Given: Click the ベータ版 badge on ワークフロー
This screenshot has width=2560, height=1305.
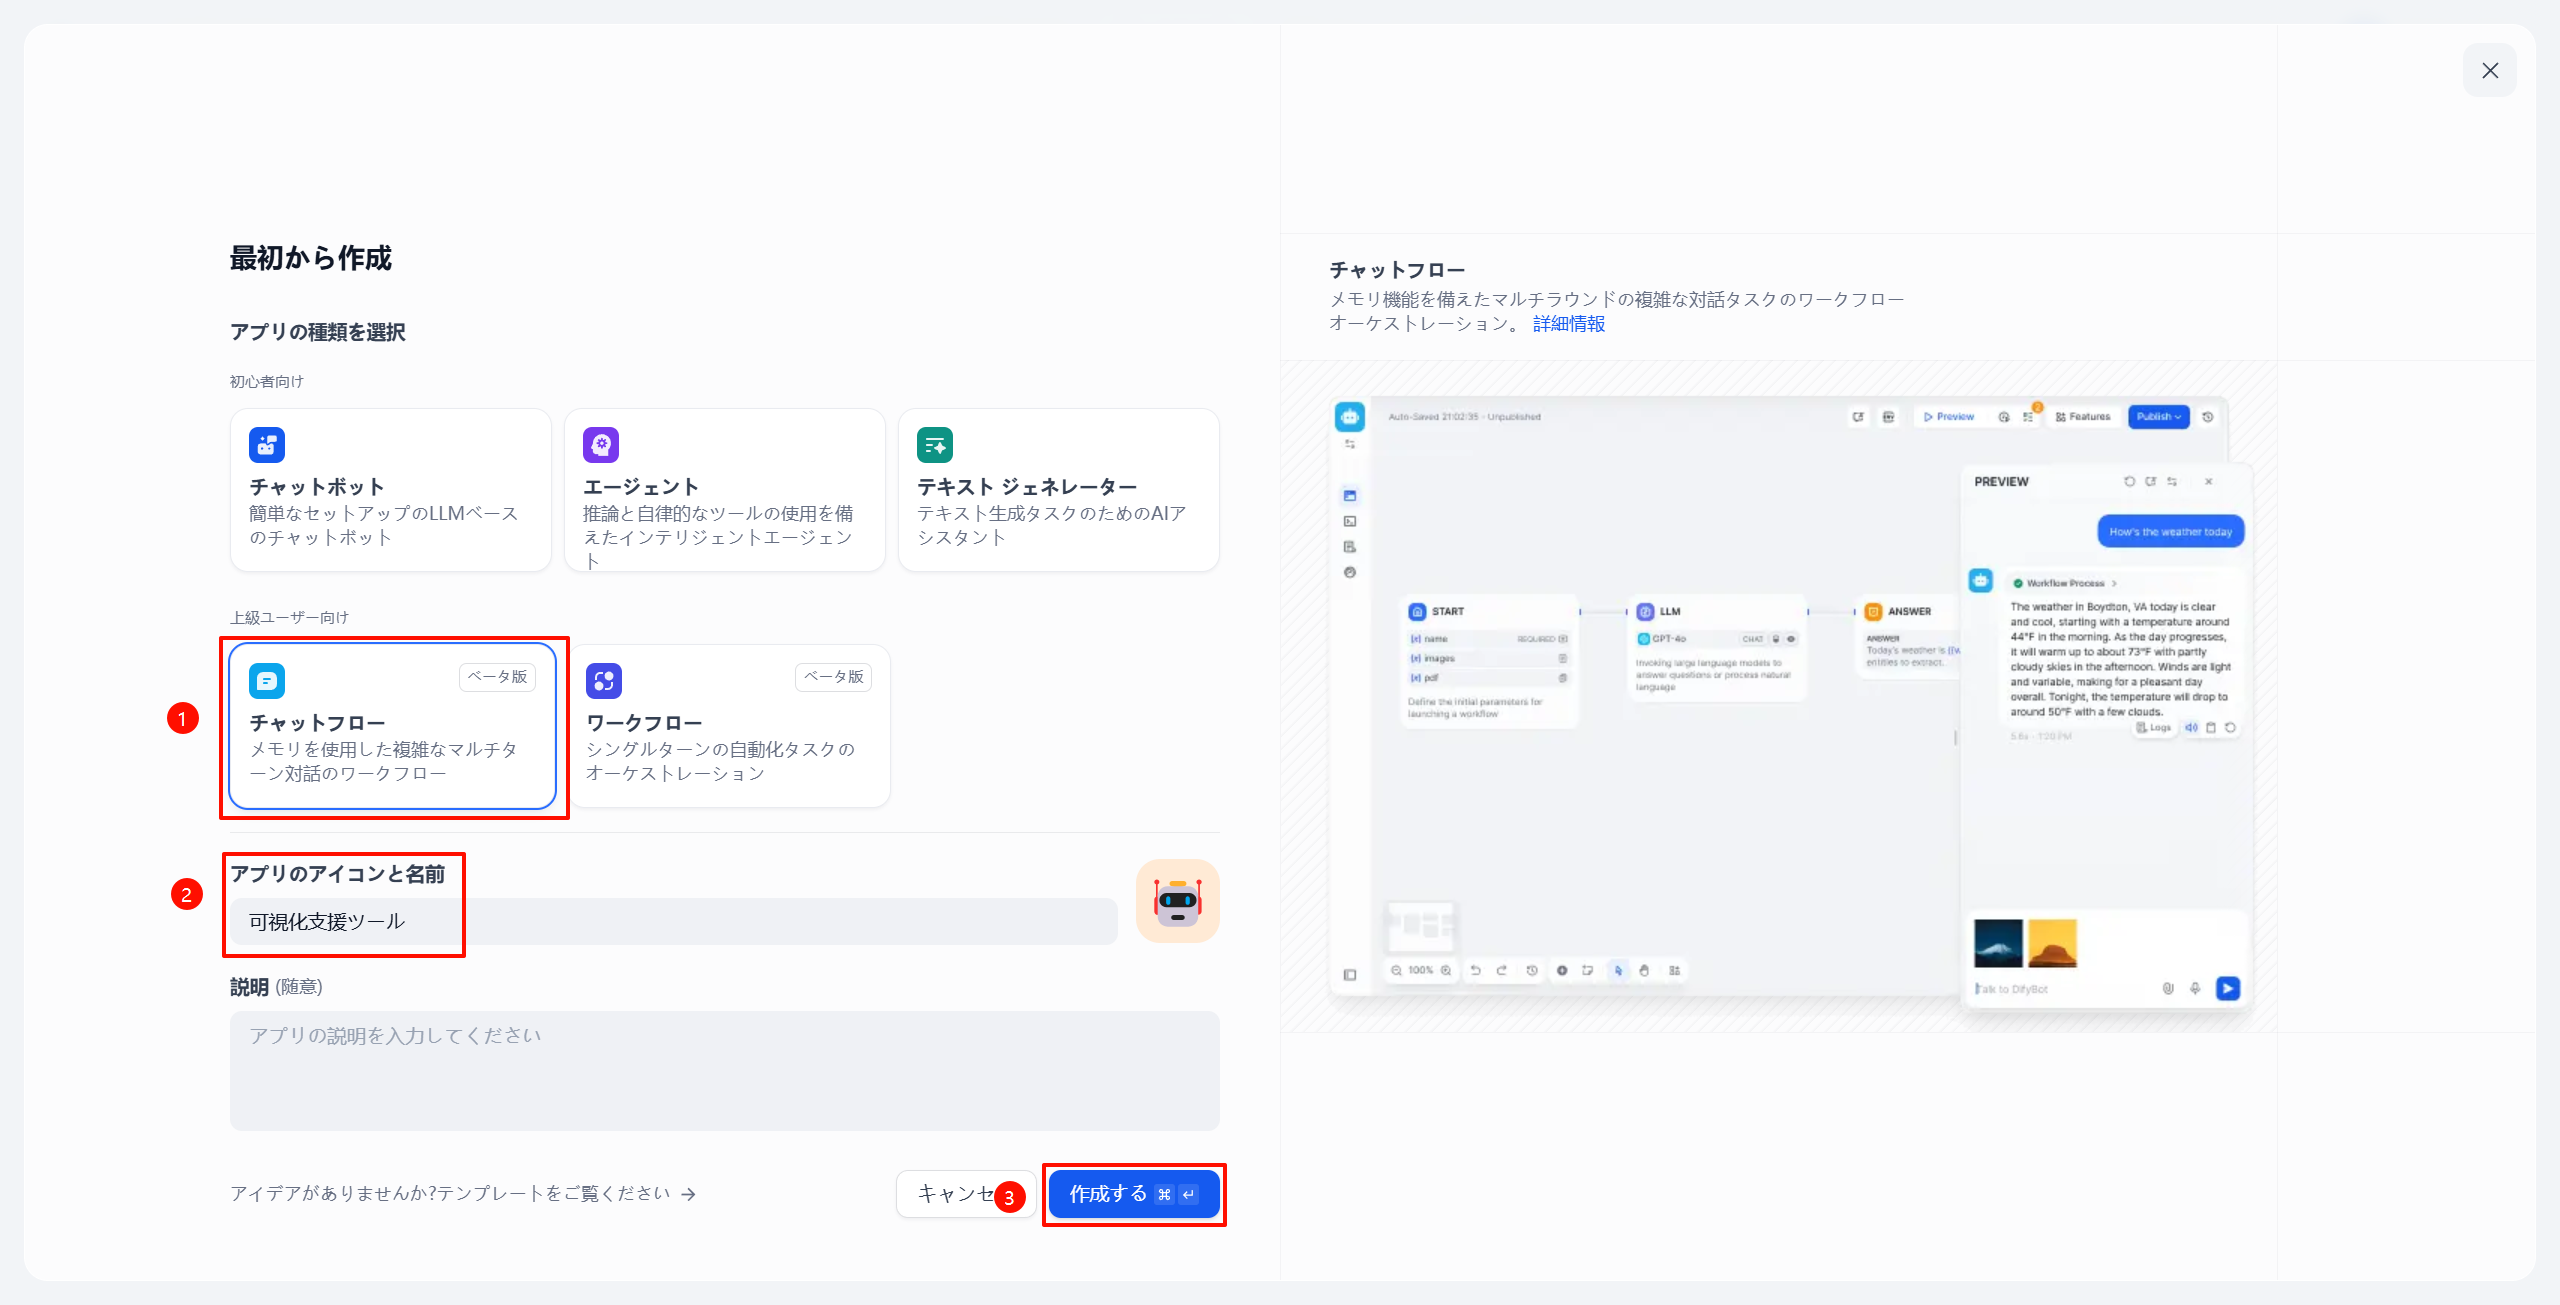Looking at the screenshot, I should (x=833, y=677).
